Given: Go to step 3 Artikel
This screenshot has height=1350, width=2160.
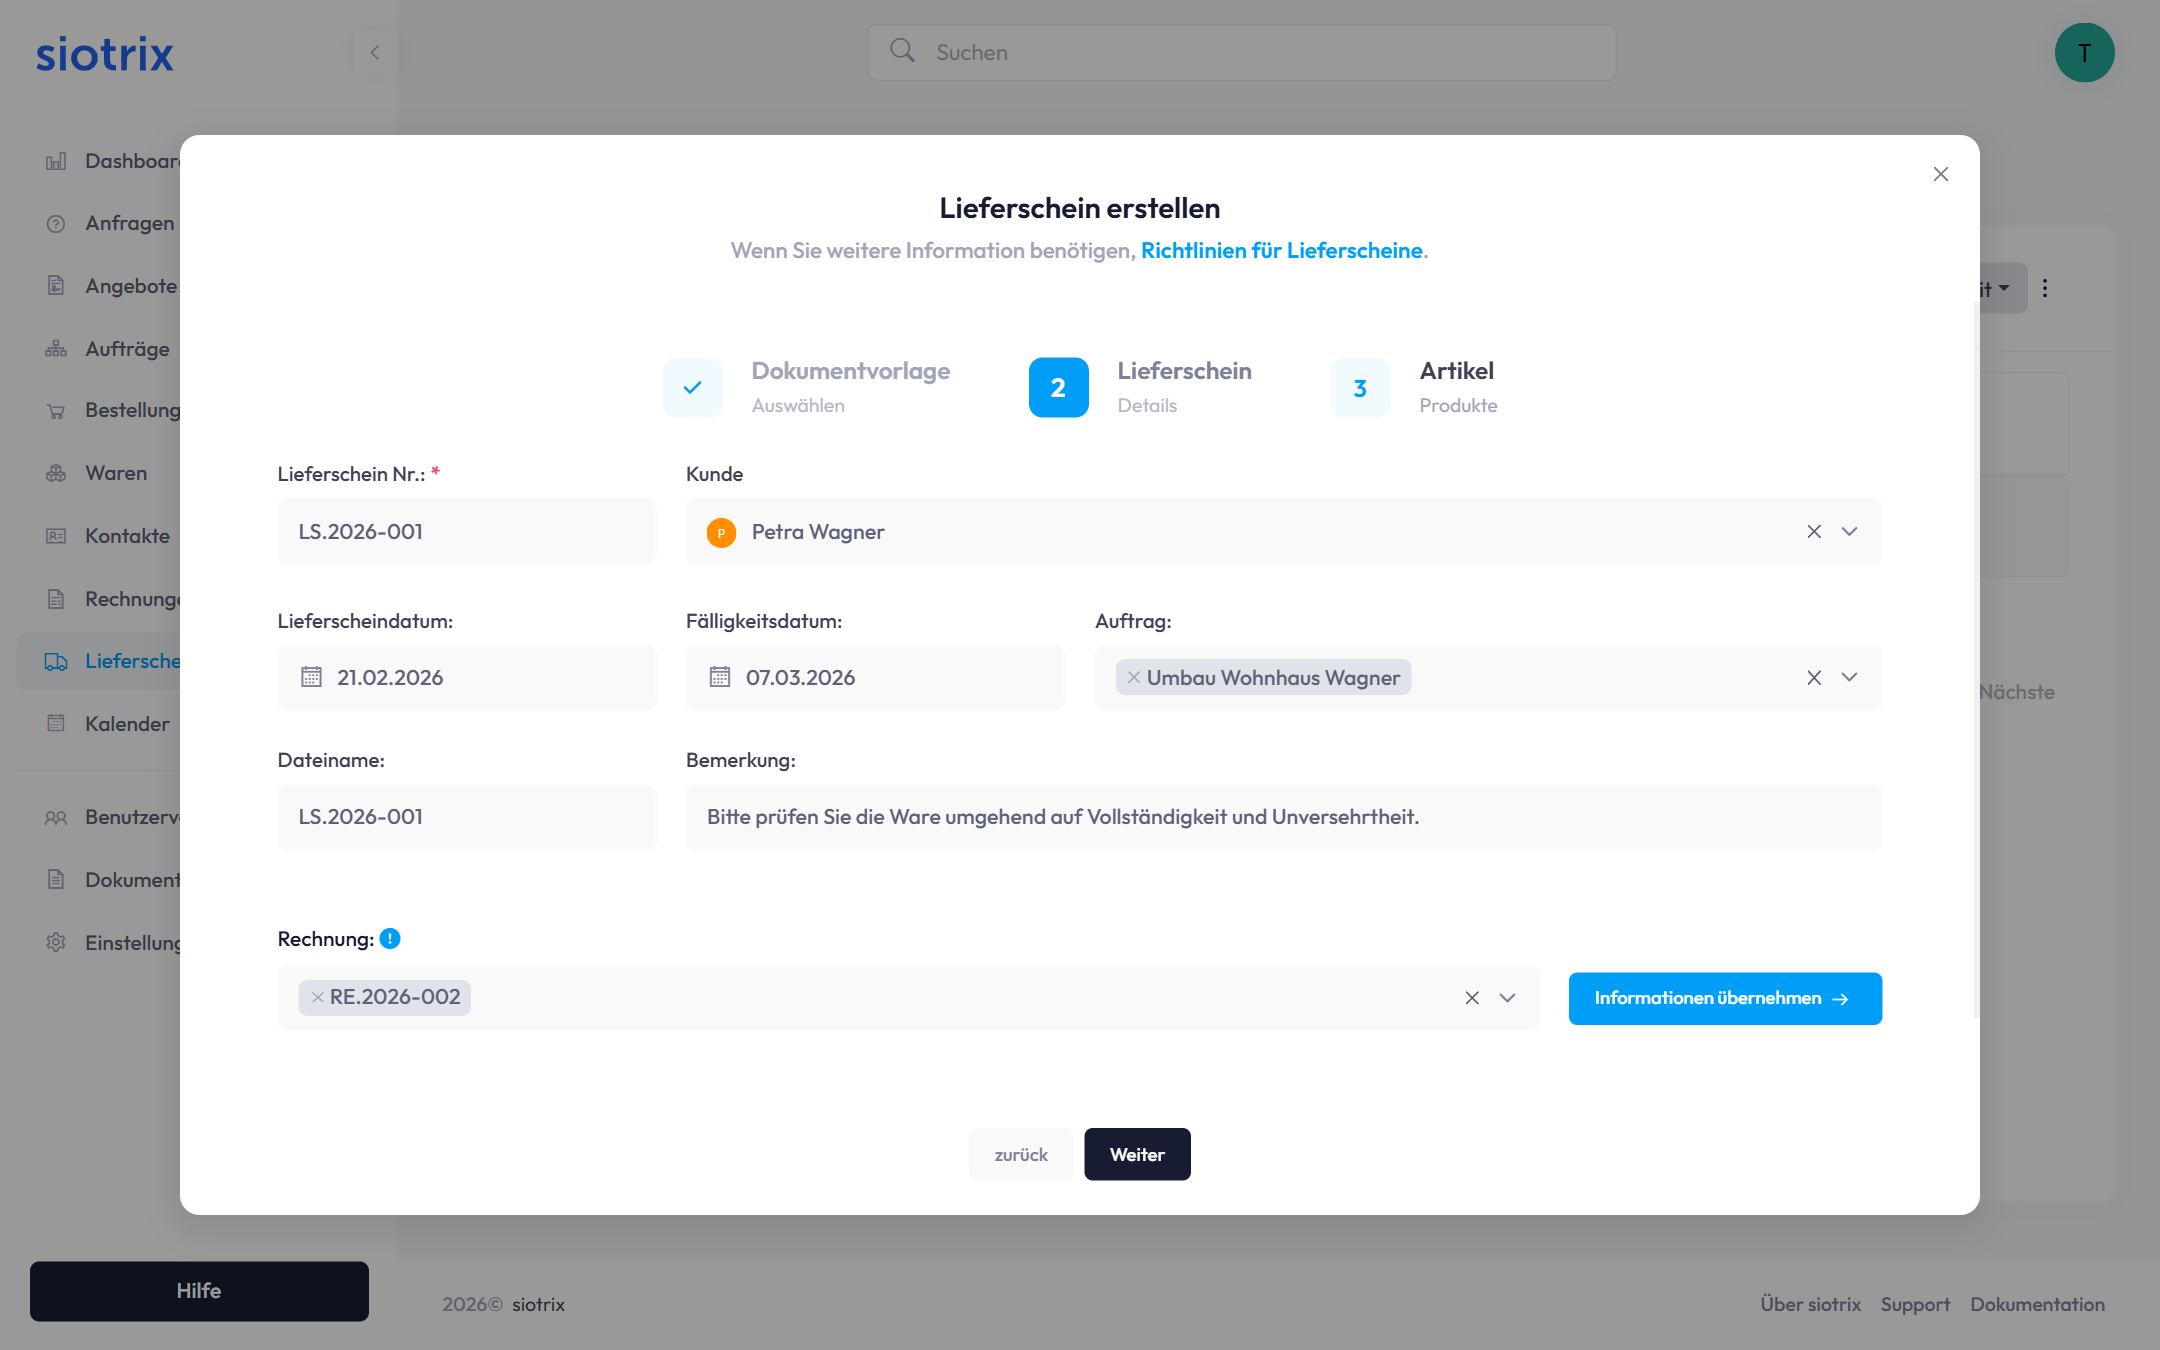Looking at the screenshot, I should 1360,387.
